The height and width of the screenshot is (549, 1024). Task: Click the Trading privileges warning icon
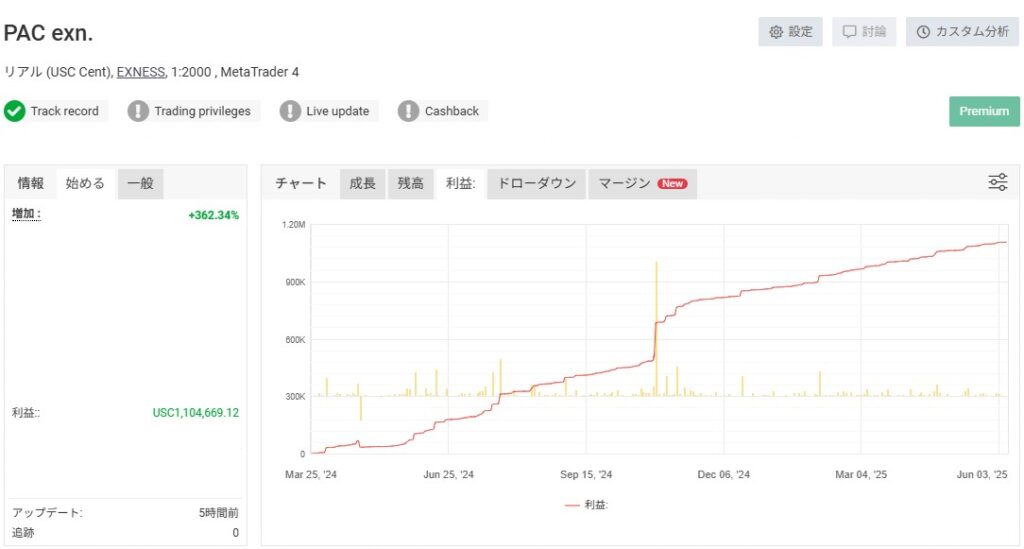coord(138,111)
